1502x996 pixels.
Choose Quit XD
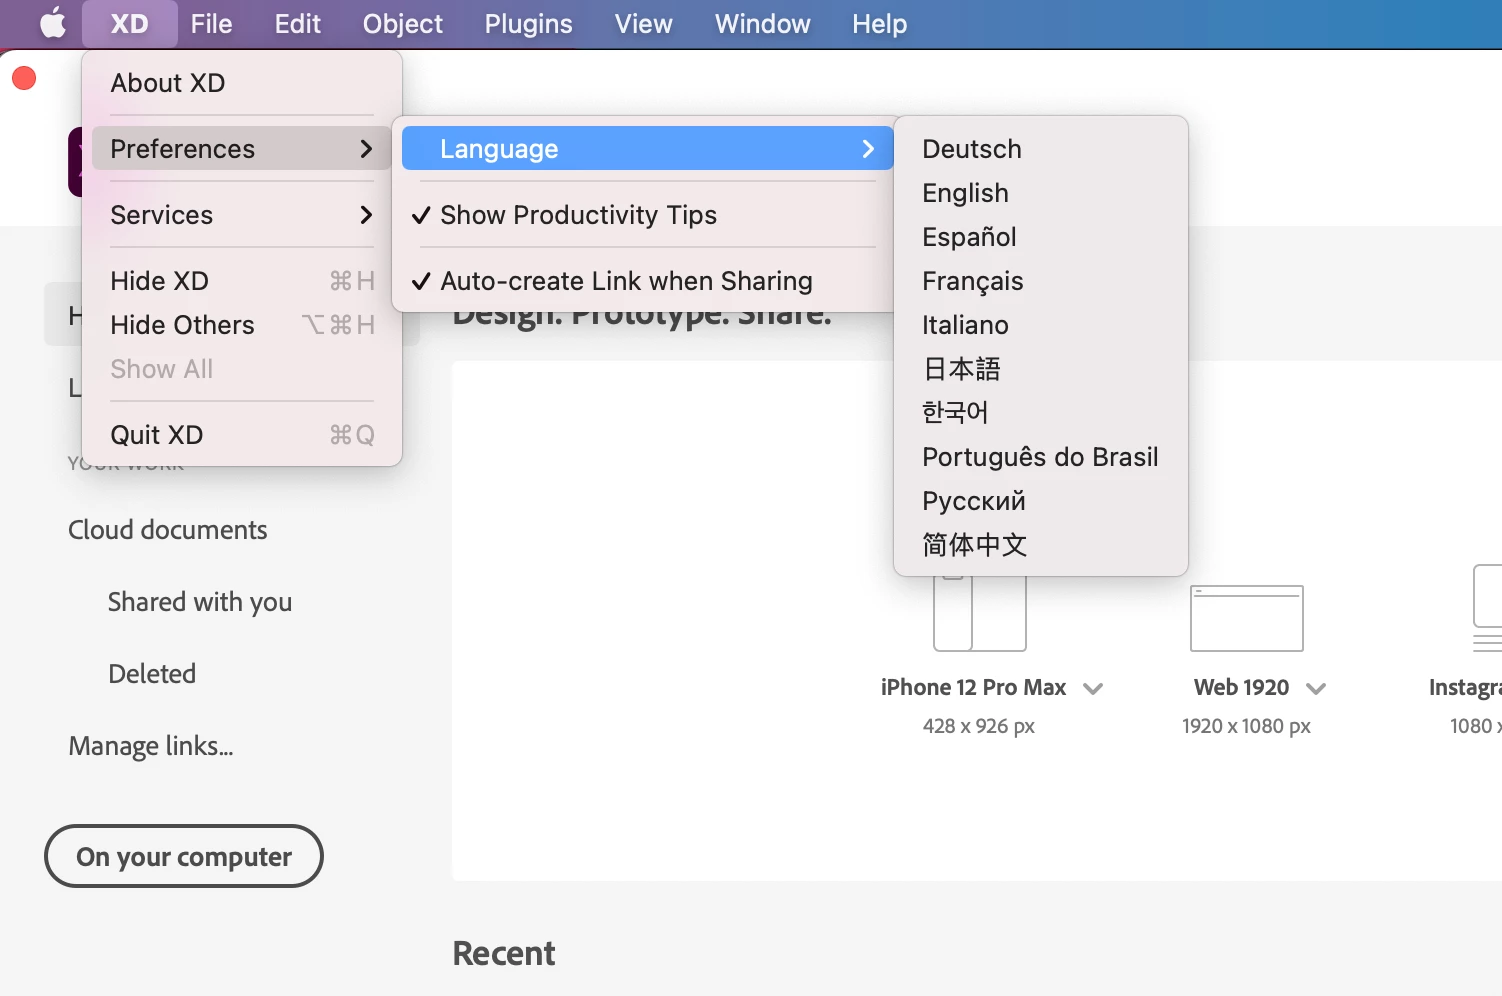coord(242,435)
